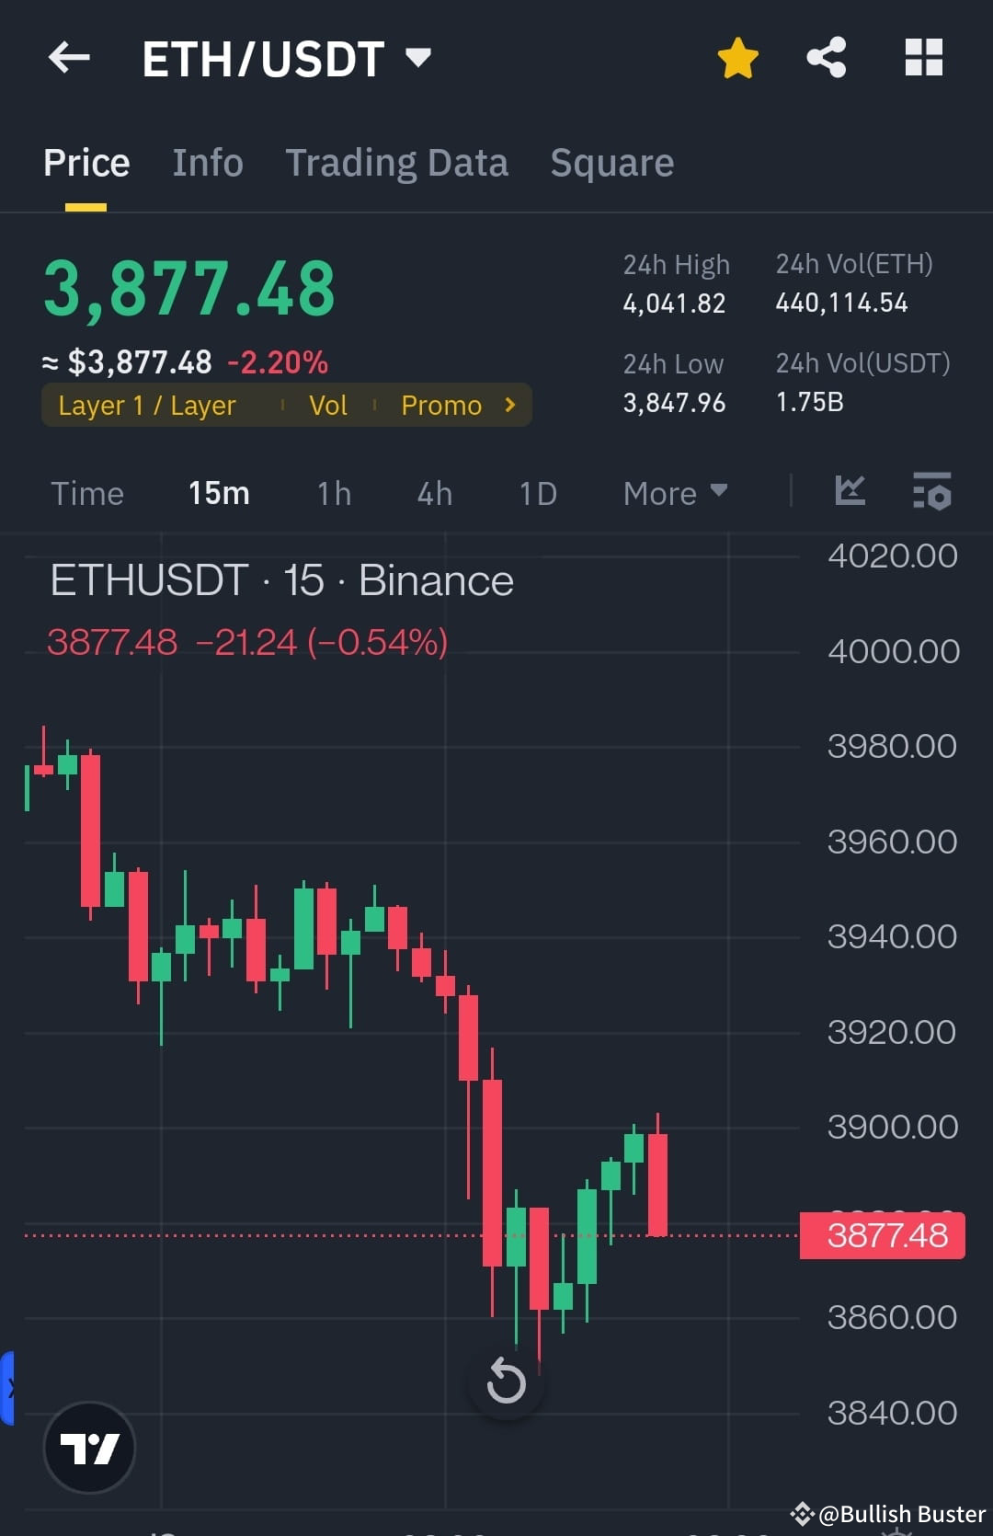Set chart interval to 1D

point(538,493)
